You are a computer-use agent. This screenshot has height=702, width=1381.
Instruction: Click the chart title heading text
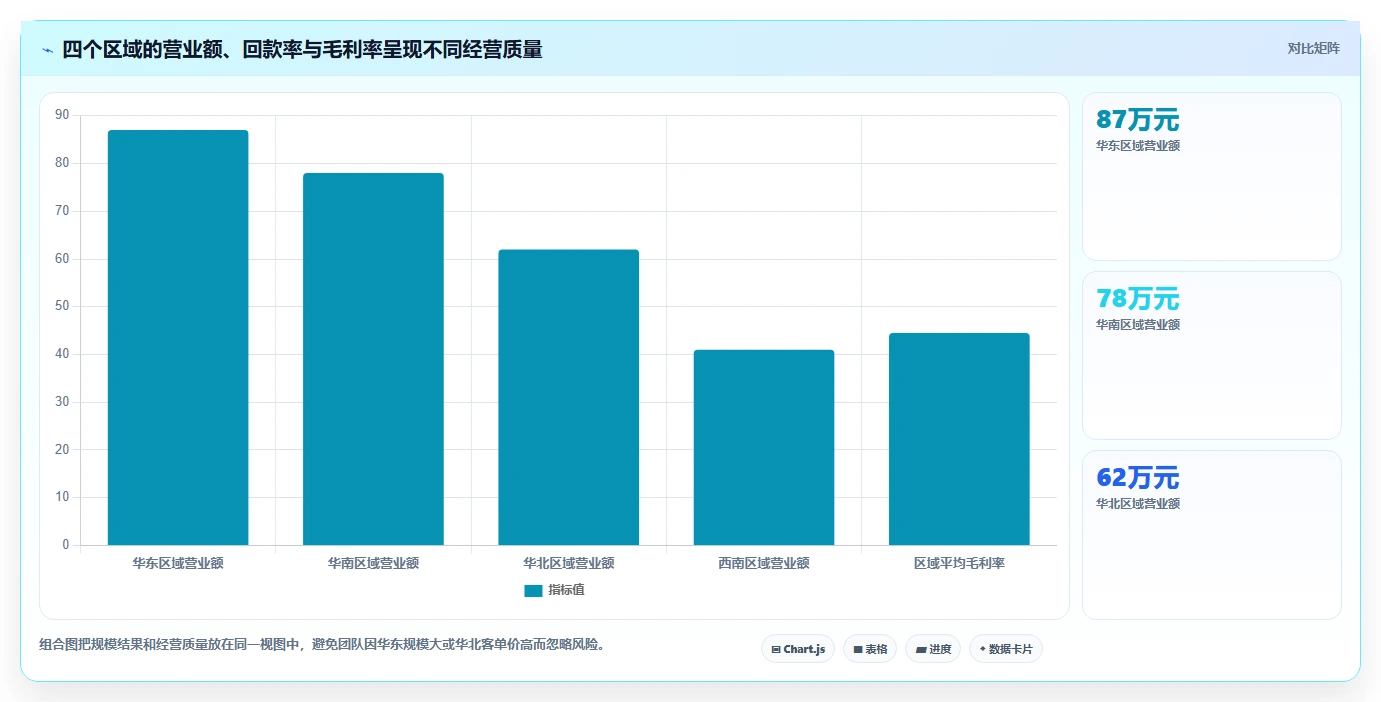(x=302, y=50)
